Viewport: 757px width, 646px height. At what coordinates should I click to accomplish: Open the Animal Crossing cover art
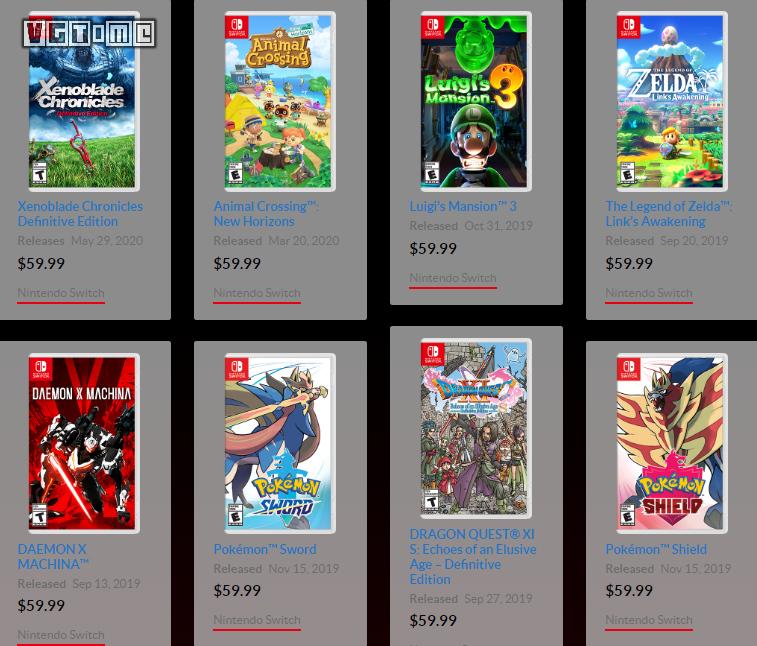(x=280, y=101)
